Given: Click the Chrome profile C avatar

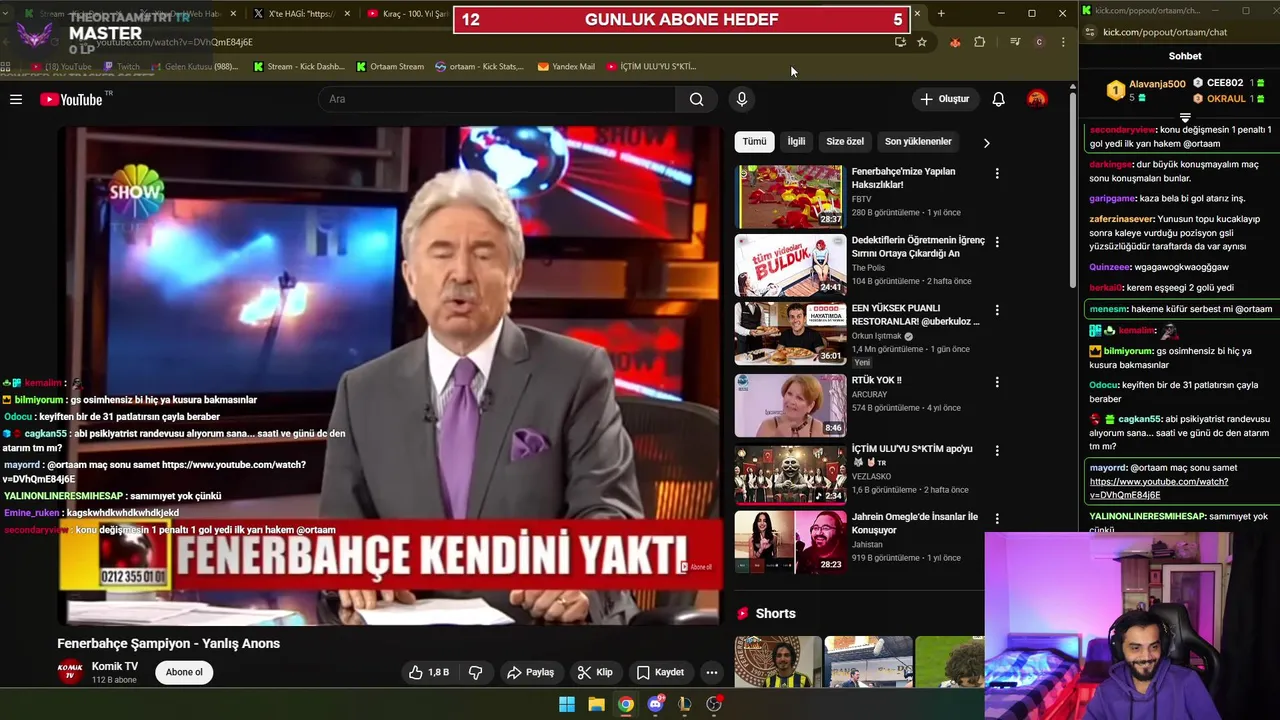Looking at the screenshot, I should [x=1039, y=42].
